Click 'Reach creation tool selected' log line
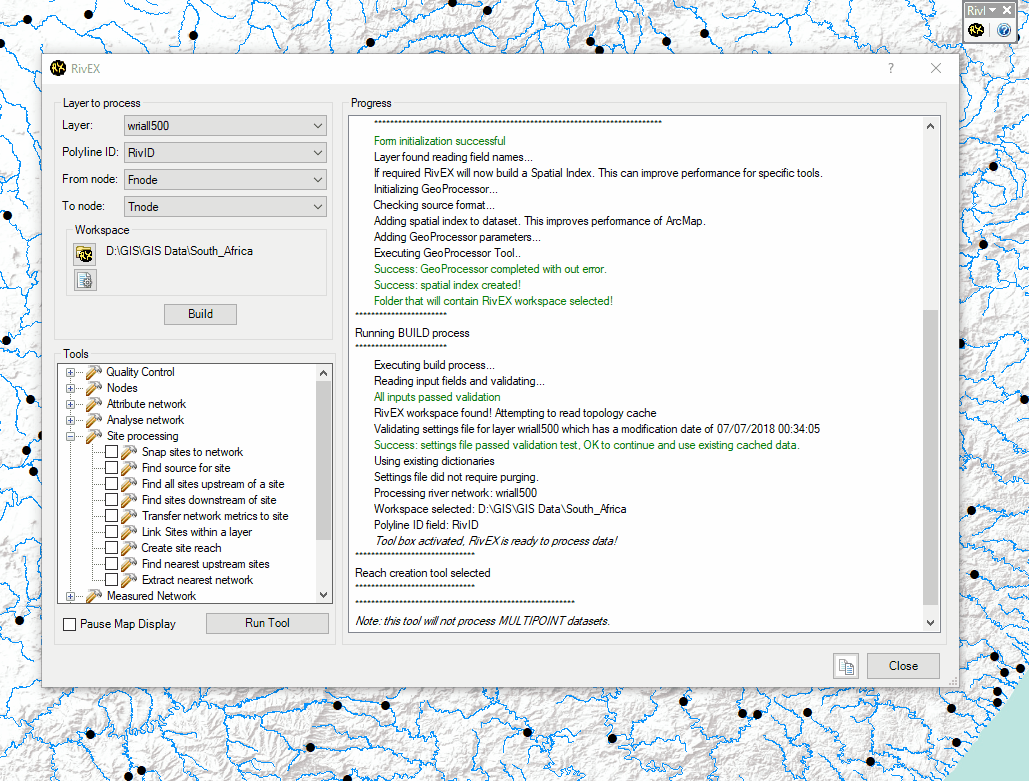The width and height of the screenshot is (1029, 781). pyautogui.click(x=423, y=573)
